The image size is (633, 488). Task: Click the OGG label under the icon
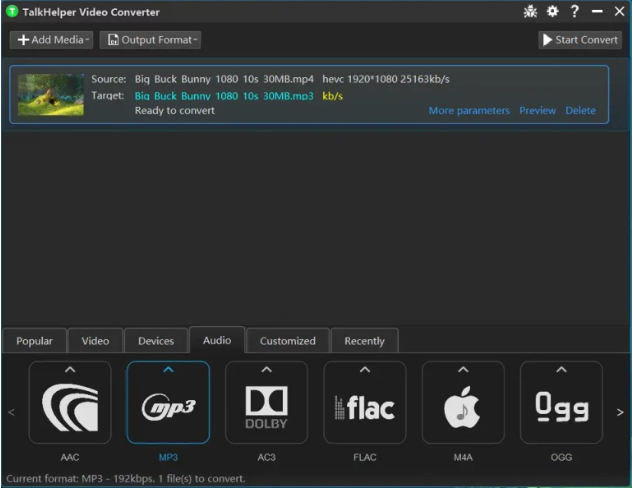tap(561, 457)
